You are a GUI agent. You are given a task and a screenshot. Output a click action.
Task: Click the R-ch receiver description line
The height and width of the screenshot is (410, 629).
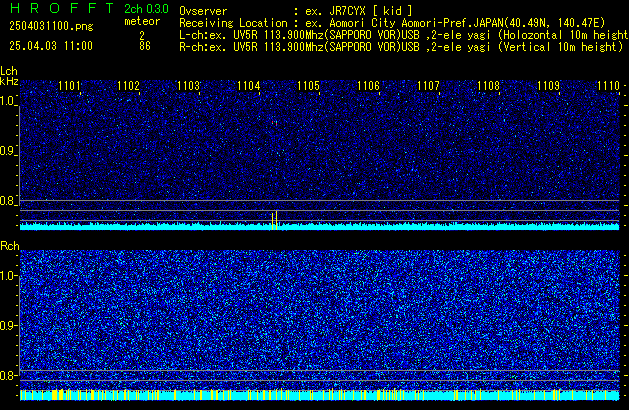401,47
